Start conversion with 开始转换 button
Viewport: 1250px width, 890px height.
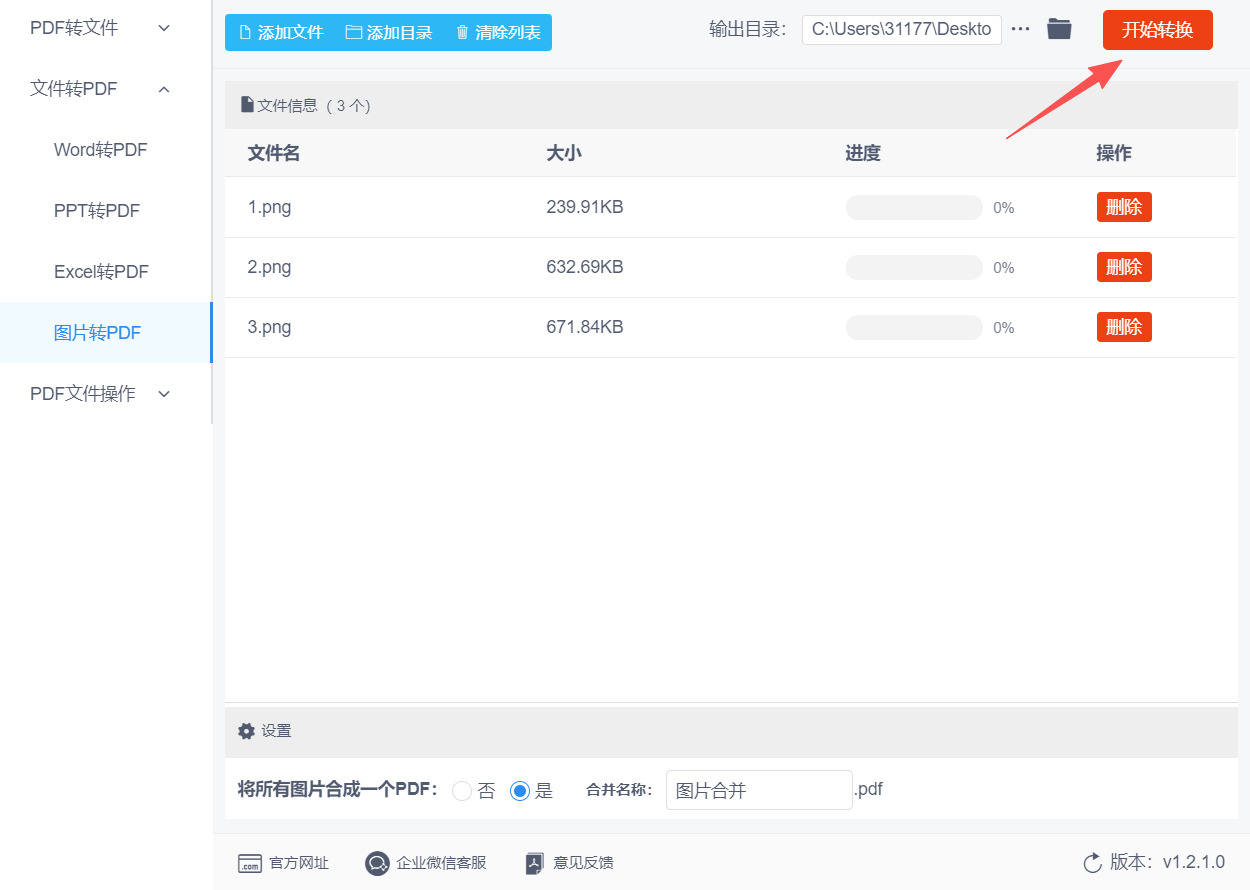pyautogui.click(x=1157, y=30)
